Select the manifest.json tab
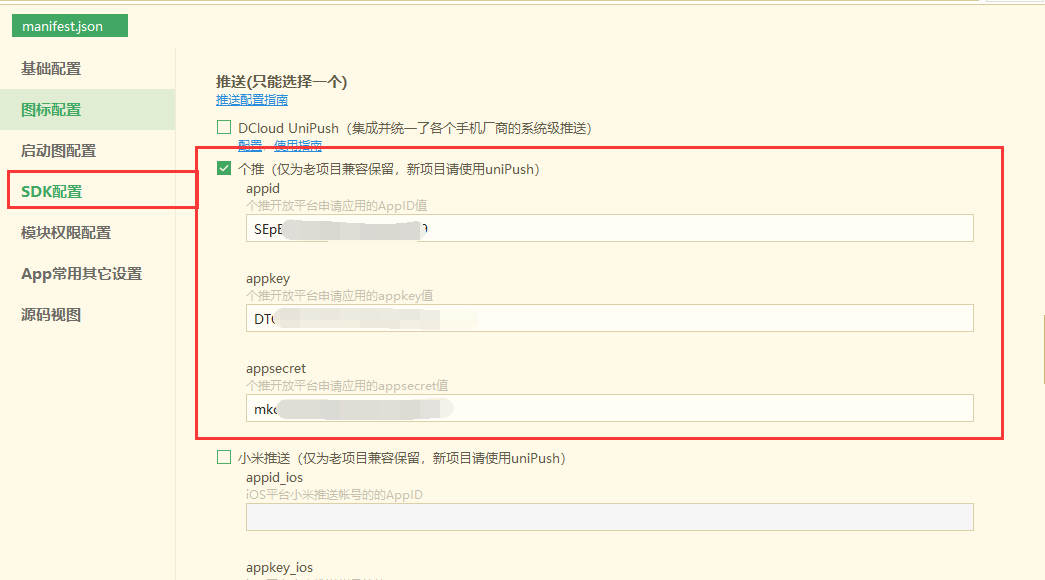Viewport: 1045px width, 580px height. (69, 25)
